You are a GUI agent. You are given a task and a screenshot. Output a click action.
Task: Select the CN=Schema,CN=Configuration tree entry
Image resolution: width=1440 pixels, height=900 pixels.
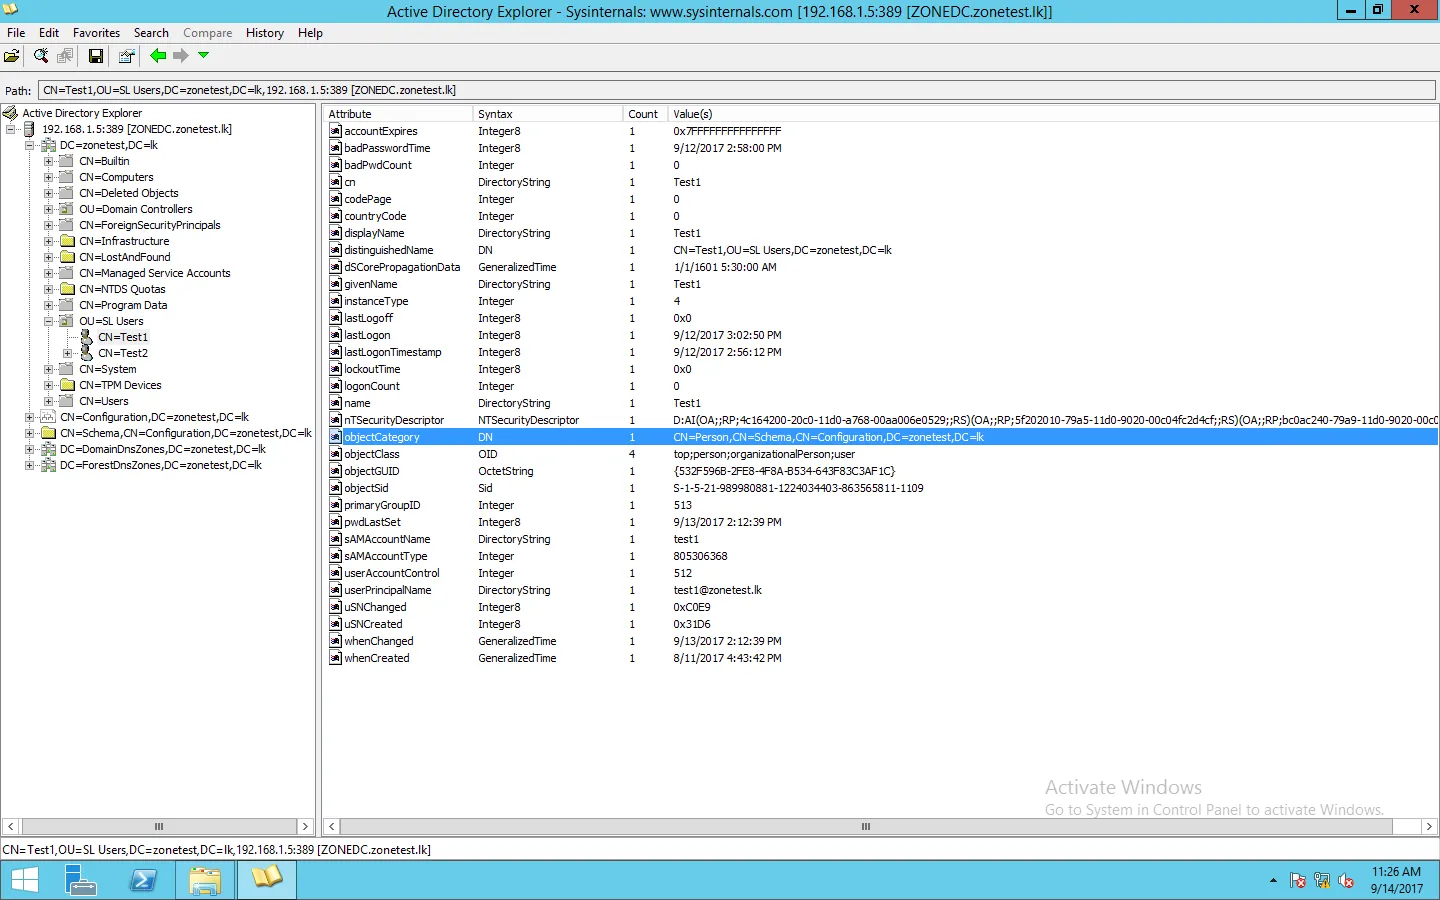pos(186,433)
